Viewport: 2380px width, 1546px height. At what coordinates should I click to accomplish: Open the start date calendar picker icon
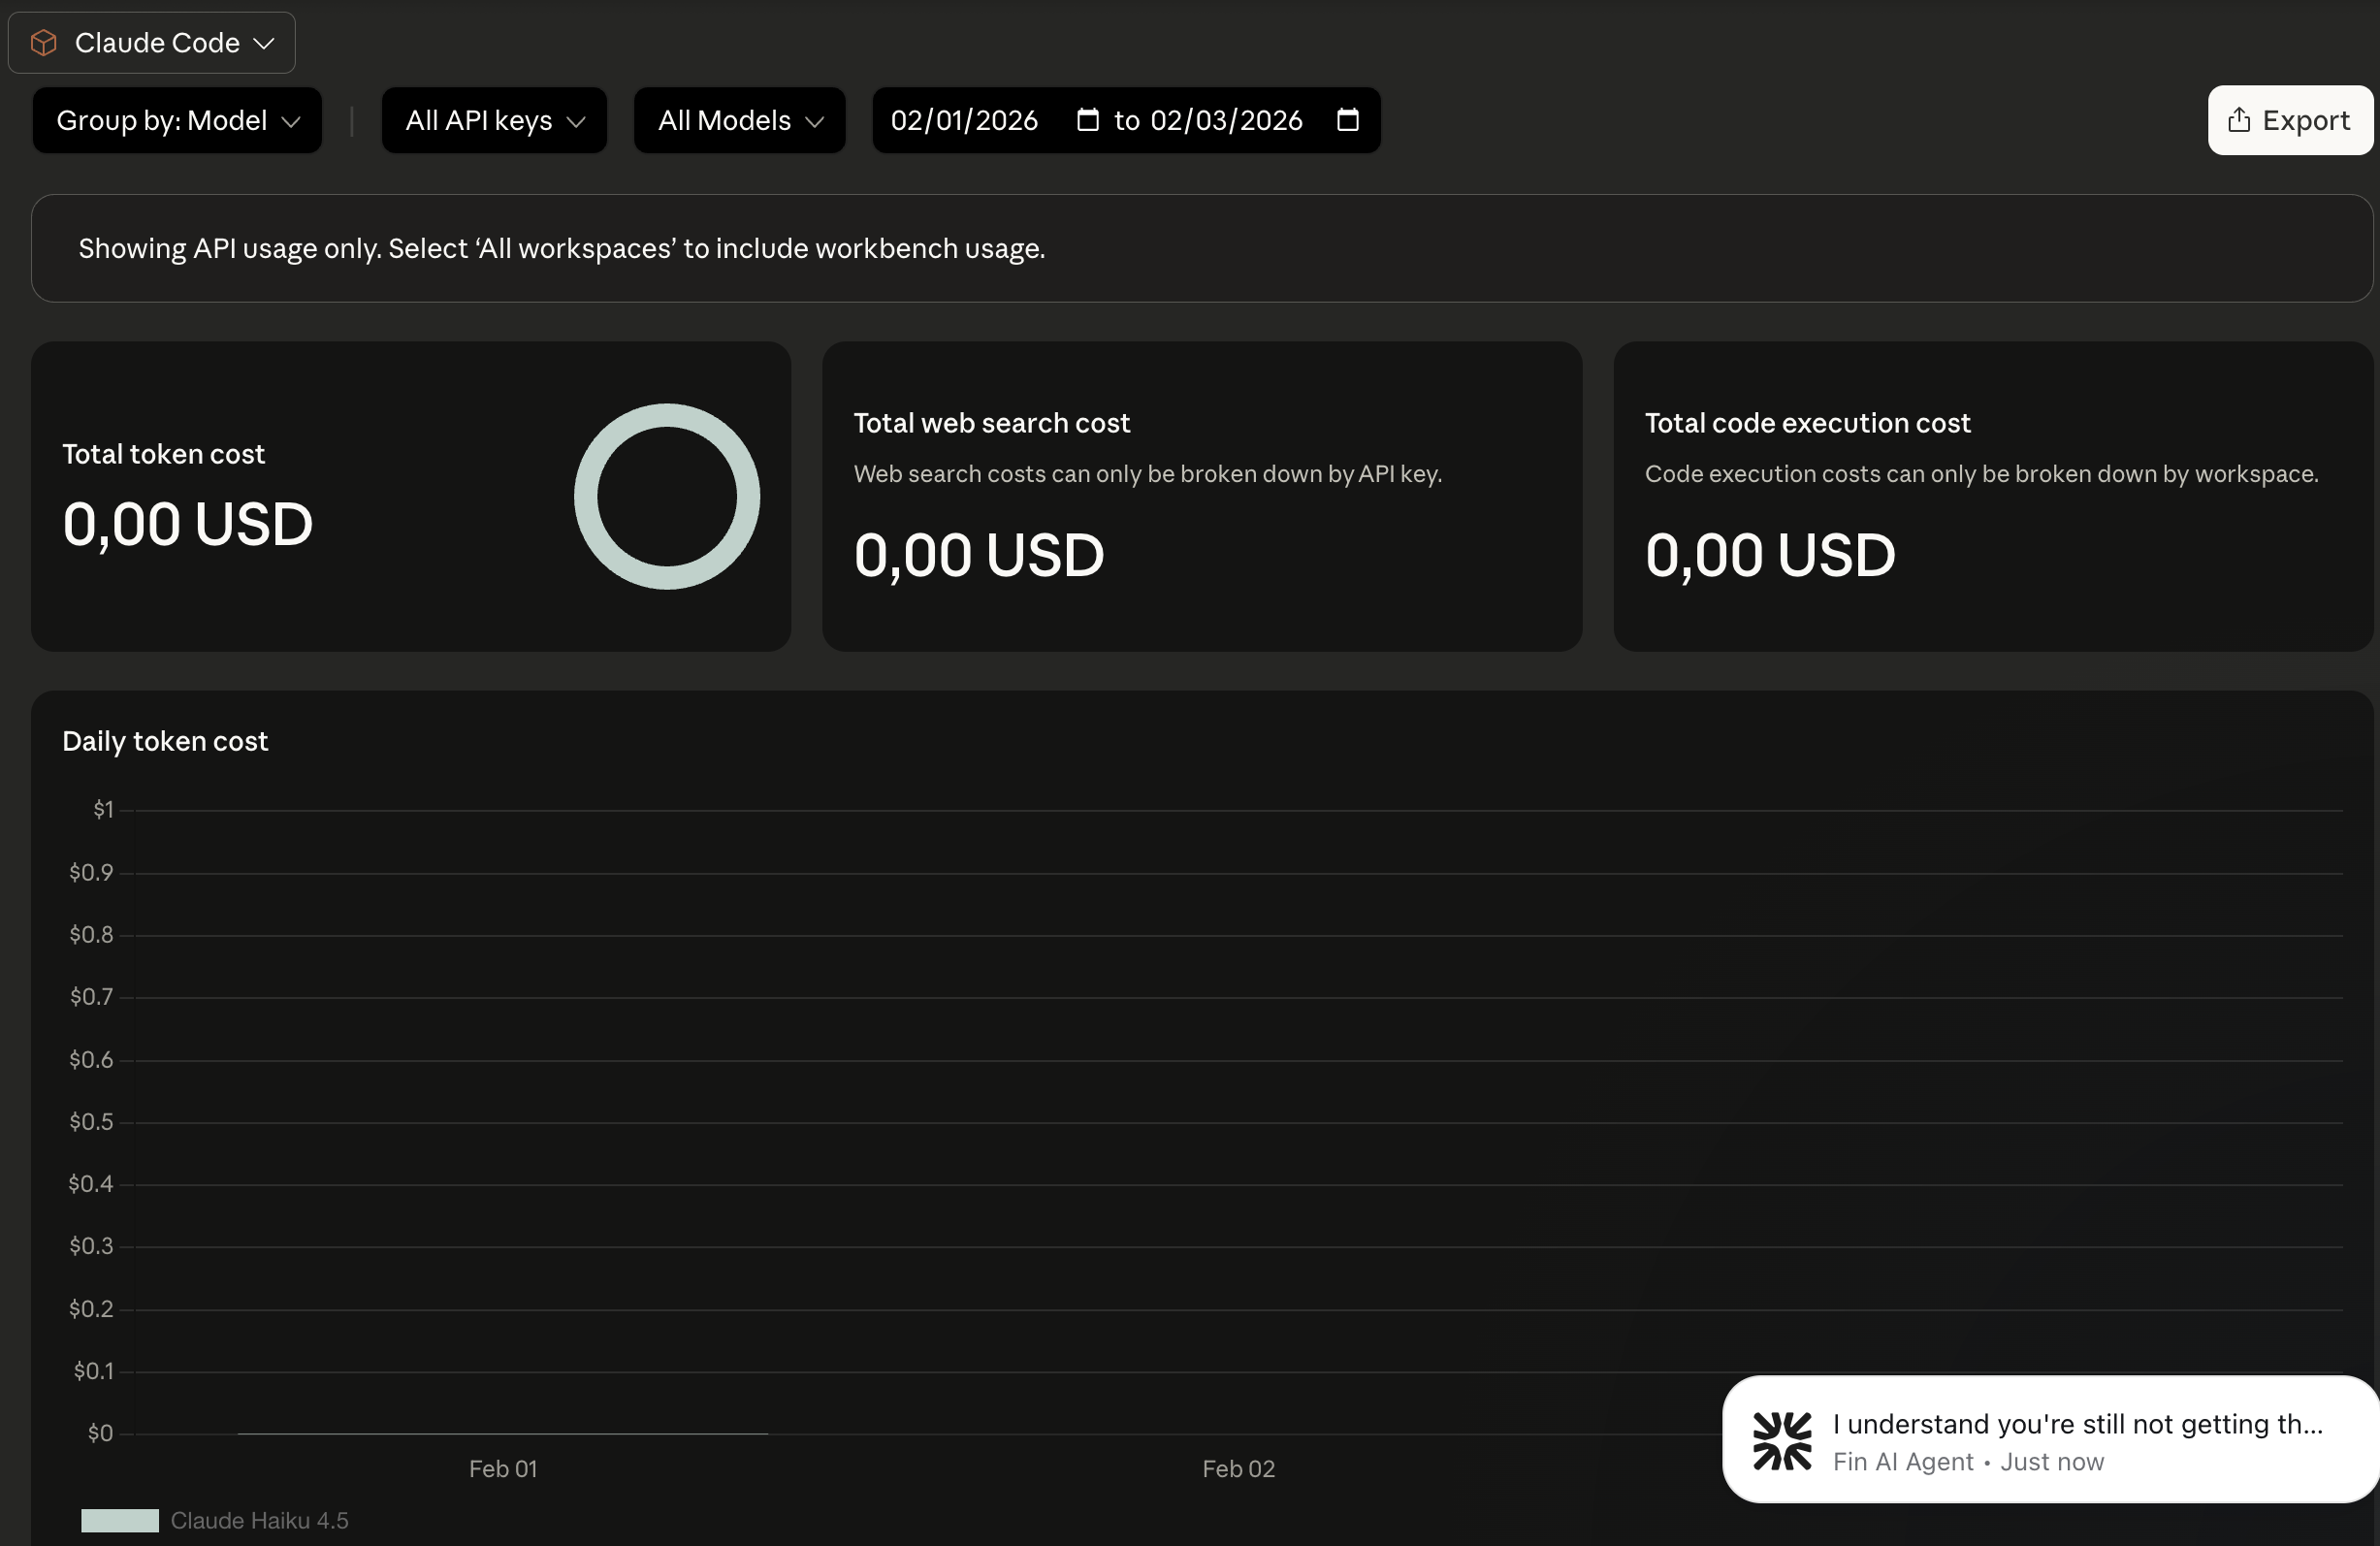[x=1088, y=120]
